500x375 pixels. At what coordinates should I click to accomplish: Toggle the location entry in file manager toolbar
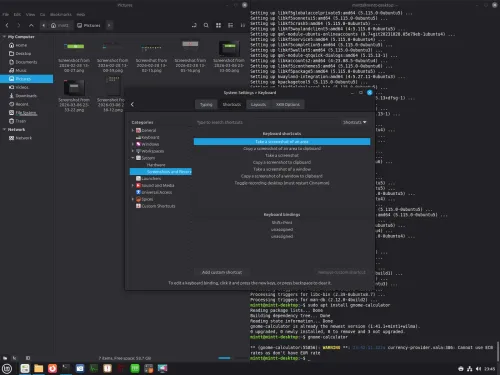click(194, 25)
